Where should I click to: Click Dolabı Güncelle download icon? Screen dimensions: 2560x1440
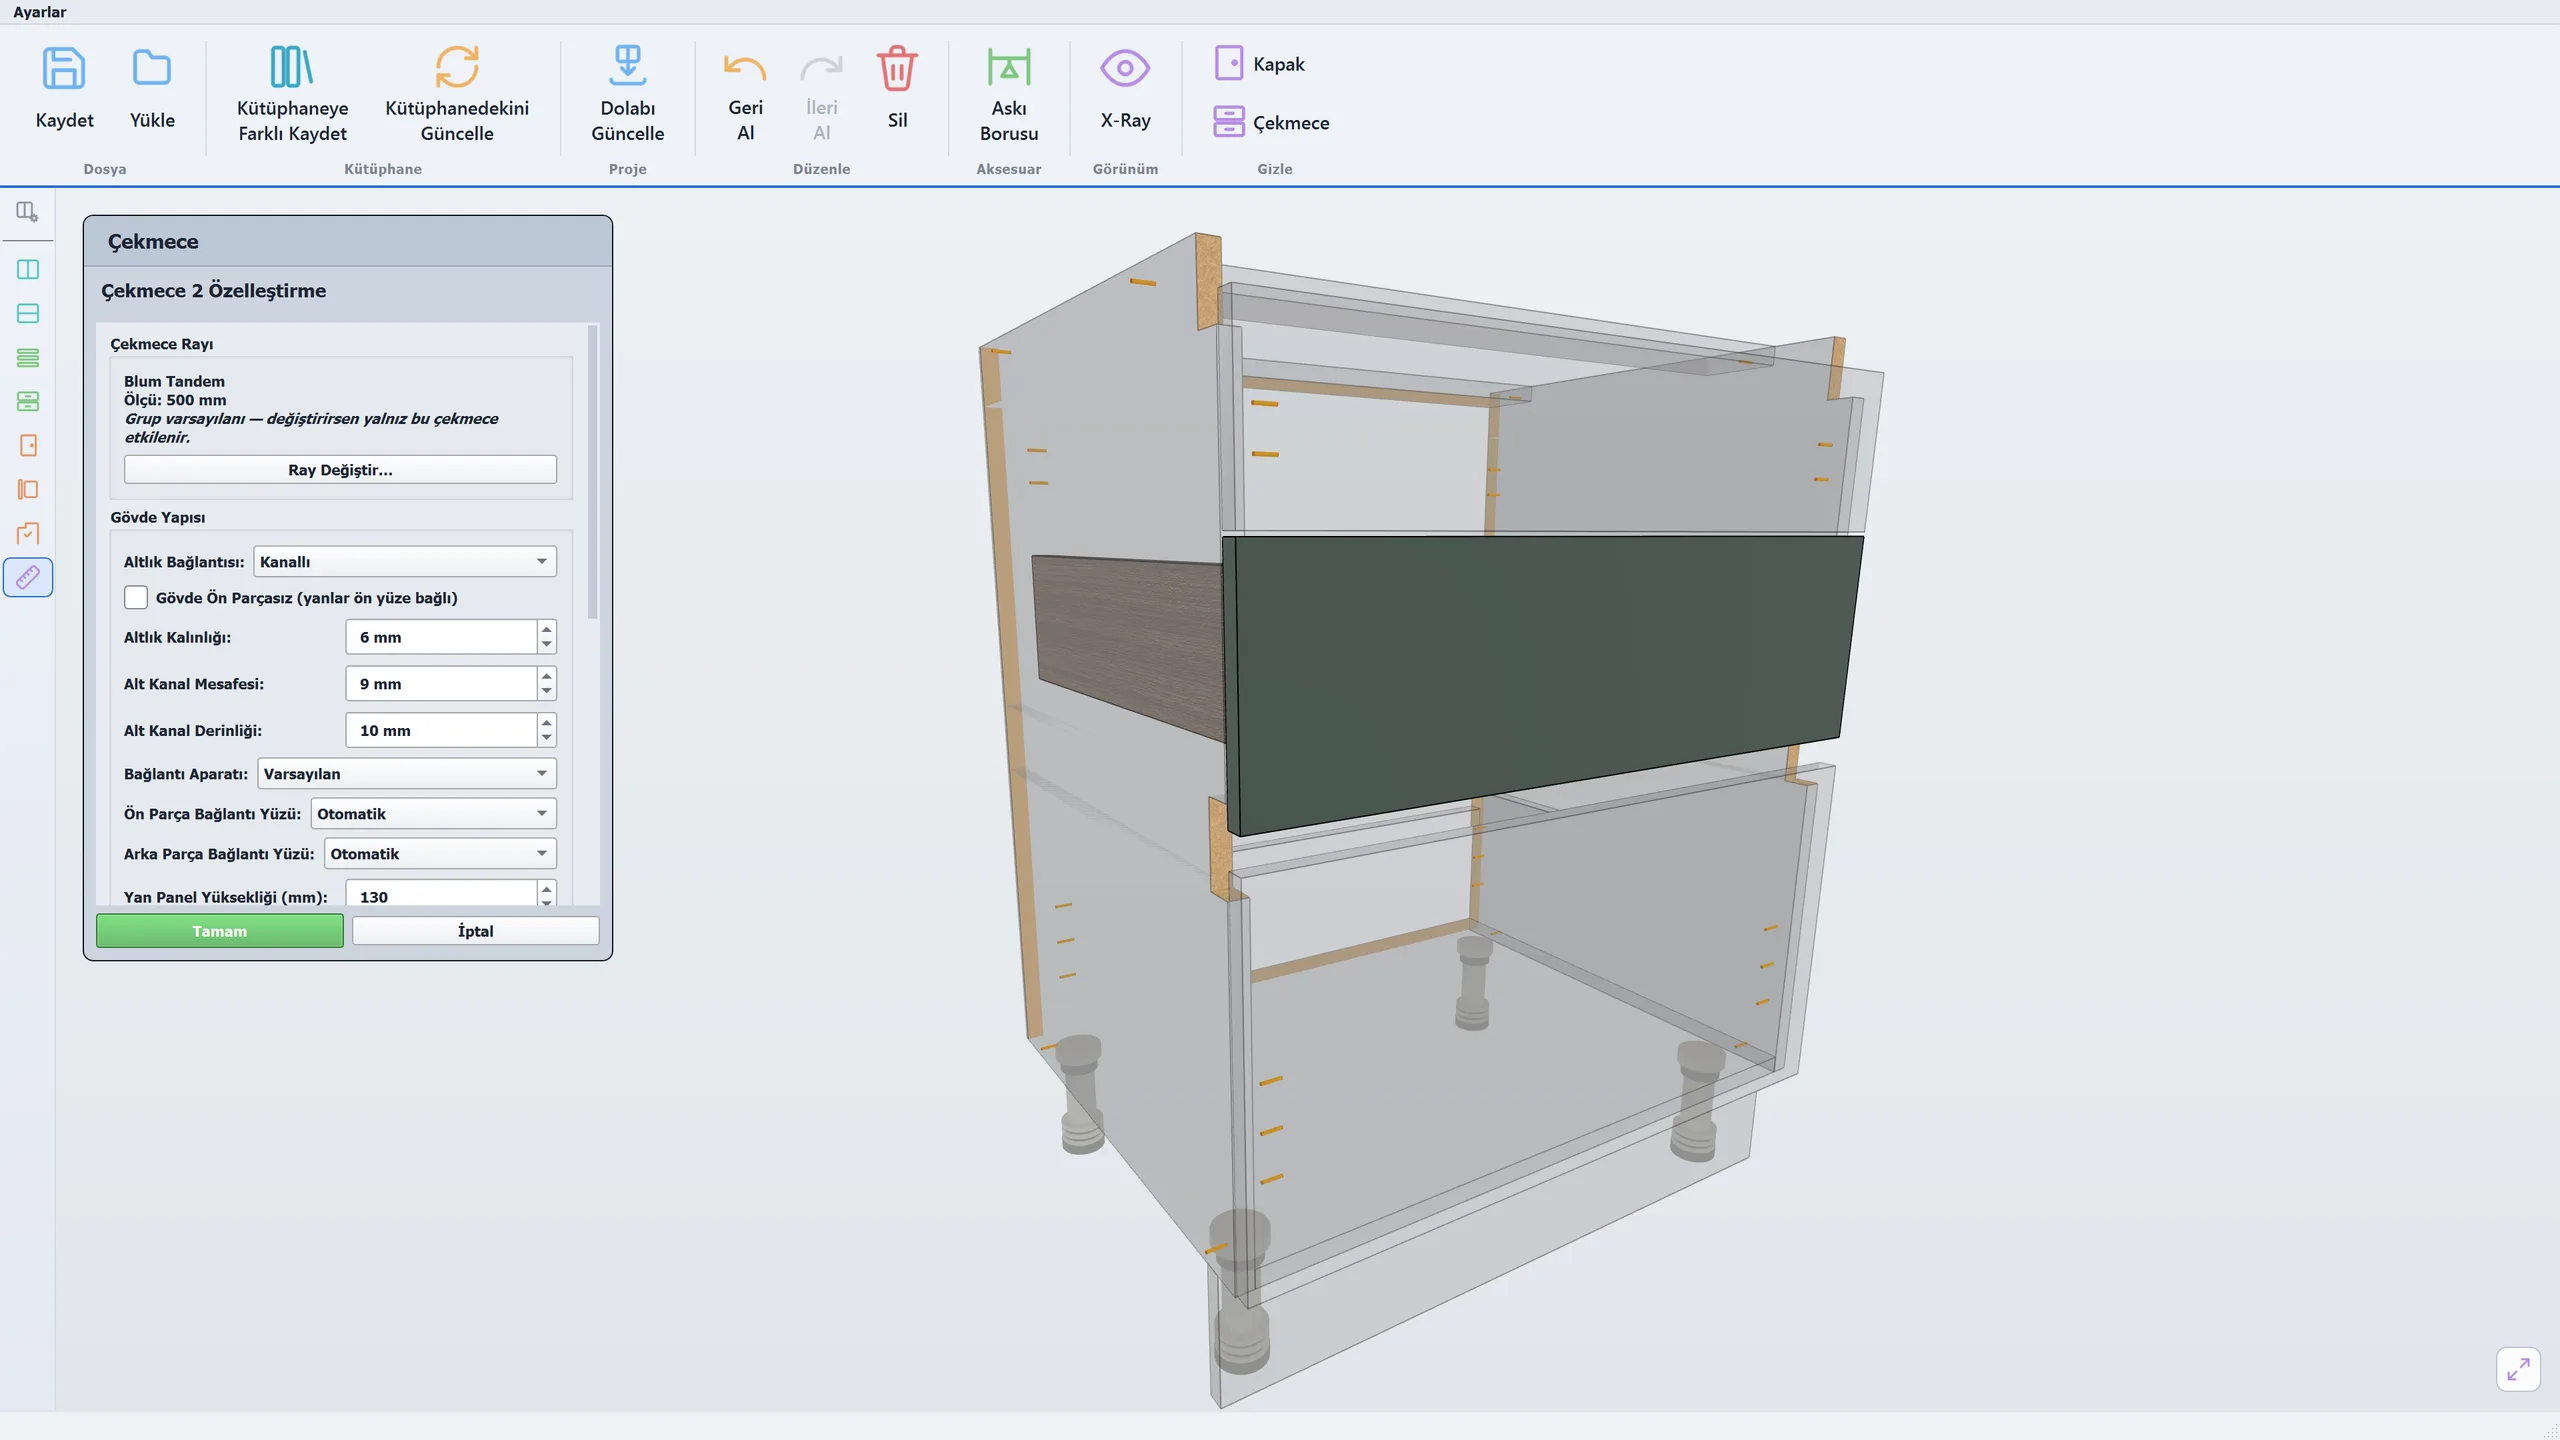[627, 66]
